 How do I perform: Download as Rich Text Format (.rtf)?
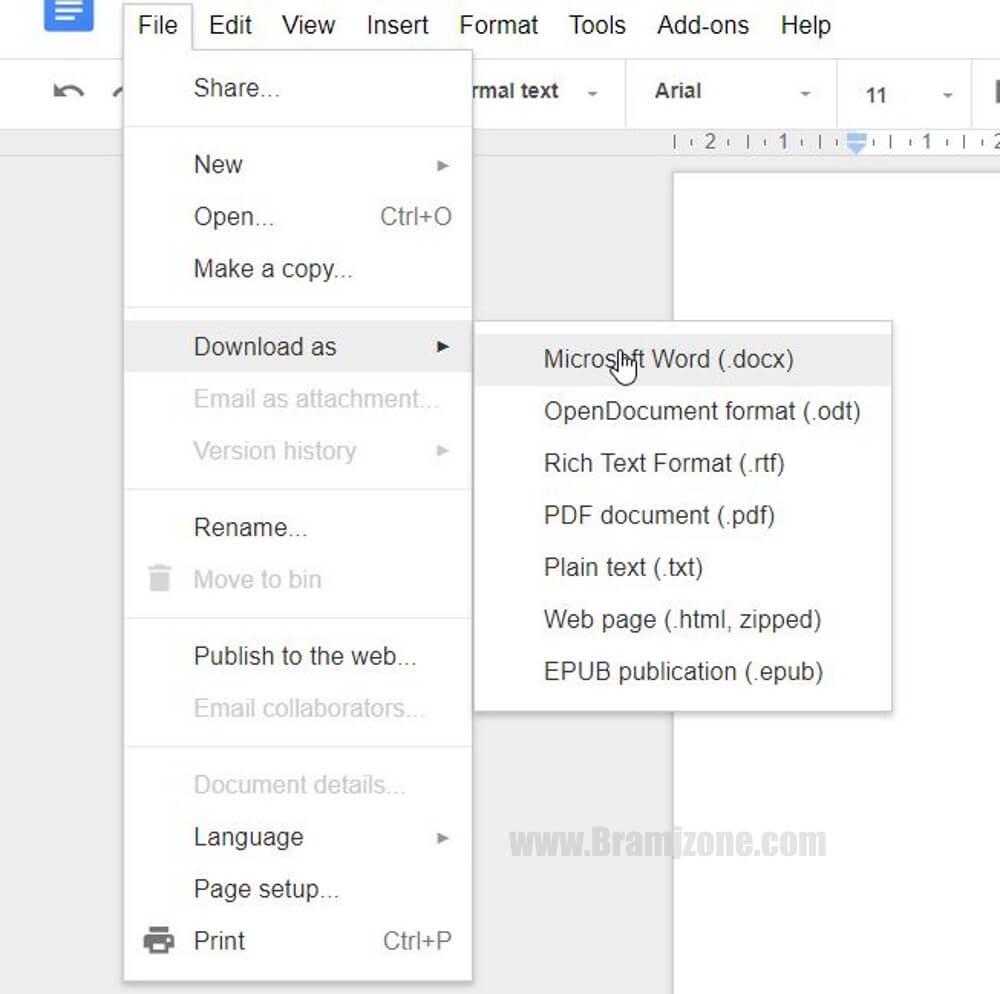682,464
